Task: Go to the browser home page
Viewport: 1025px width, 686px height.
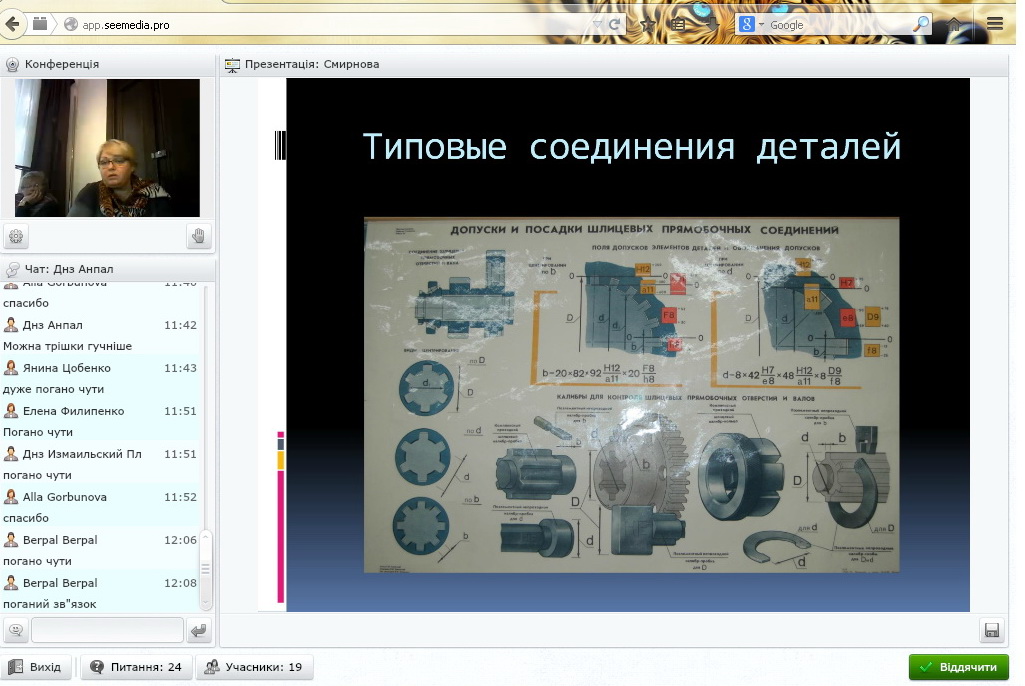Action: (955, 24)
